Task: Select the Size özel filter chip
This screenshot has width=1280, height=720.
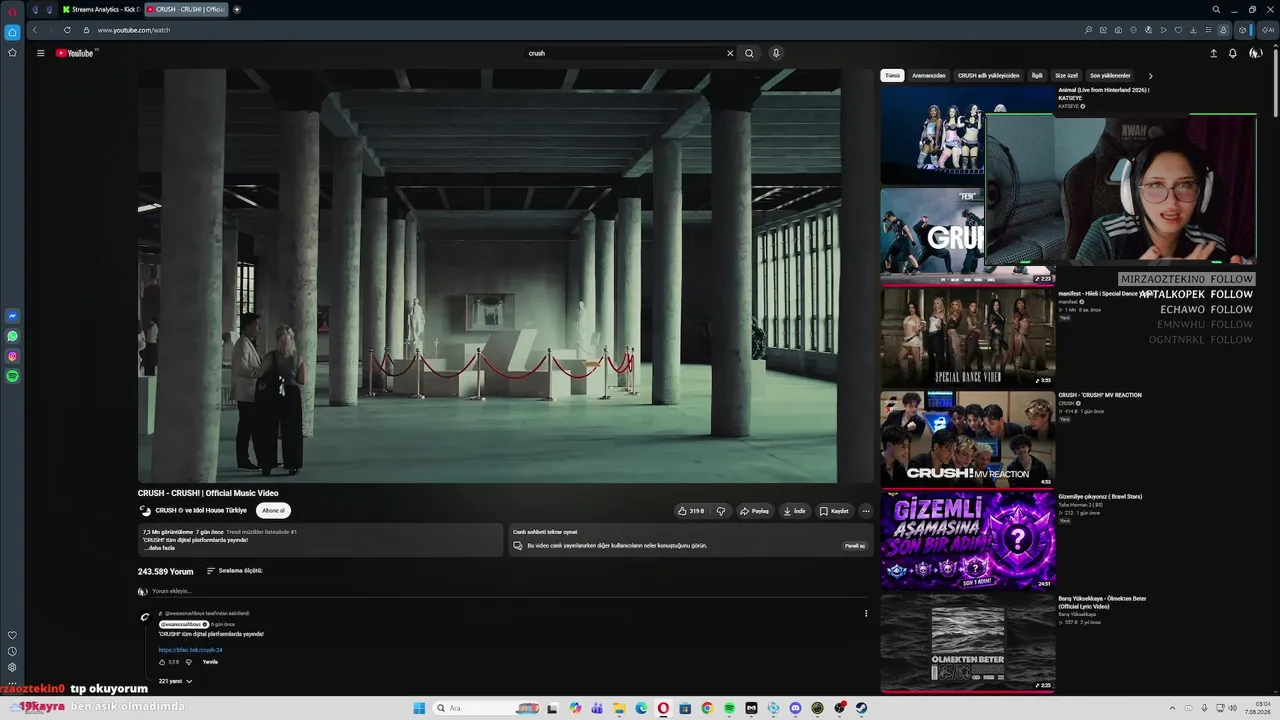Action: point(1067,75)
